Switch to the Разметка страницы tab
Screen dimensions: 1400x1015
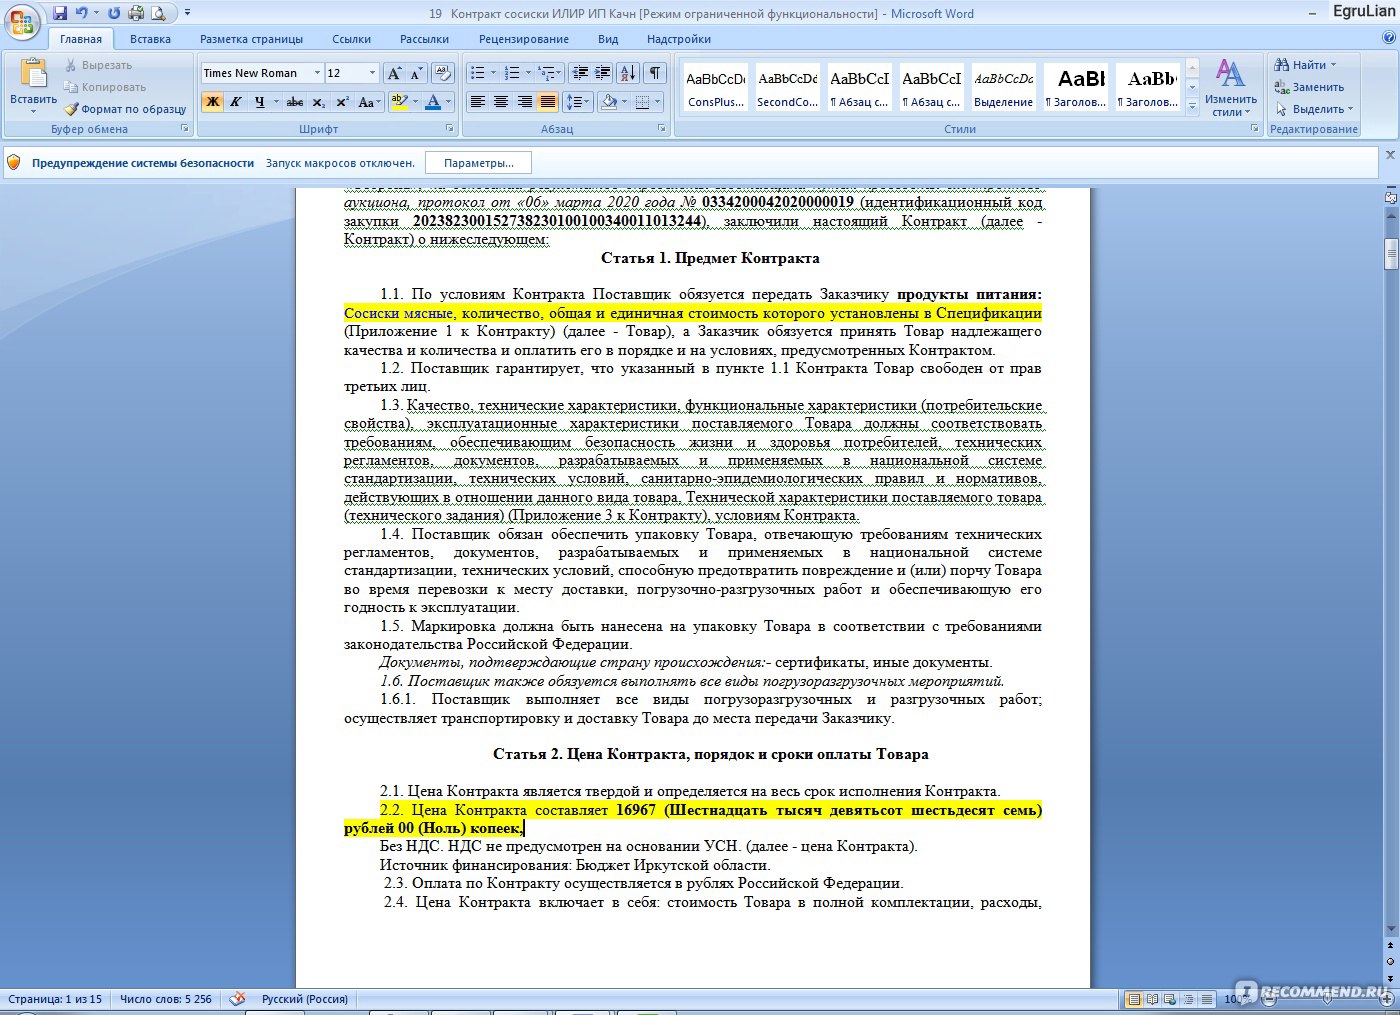click(x=251, y=39)
